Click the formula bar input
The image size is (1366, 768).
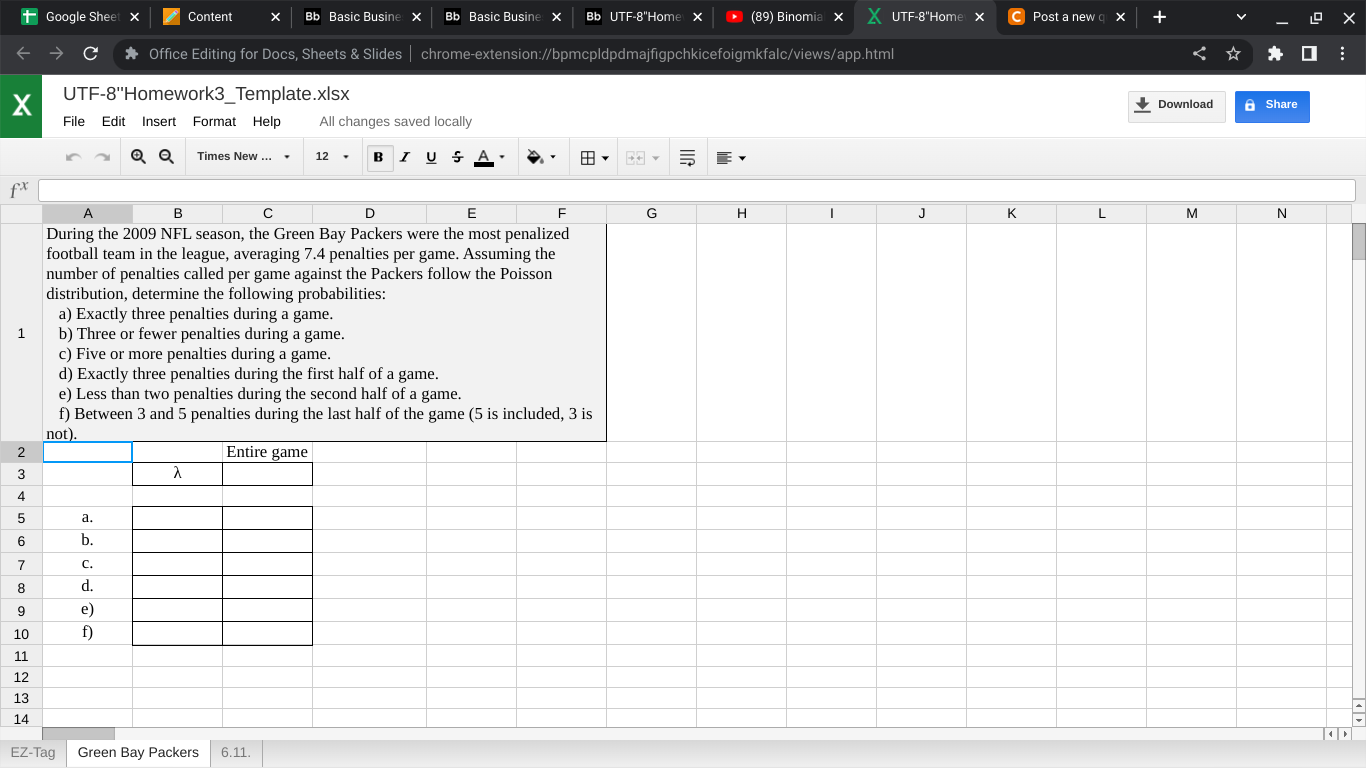tap(696, 190)
